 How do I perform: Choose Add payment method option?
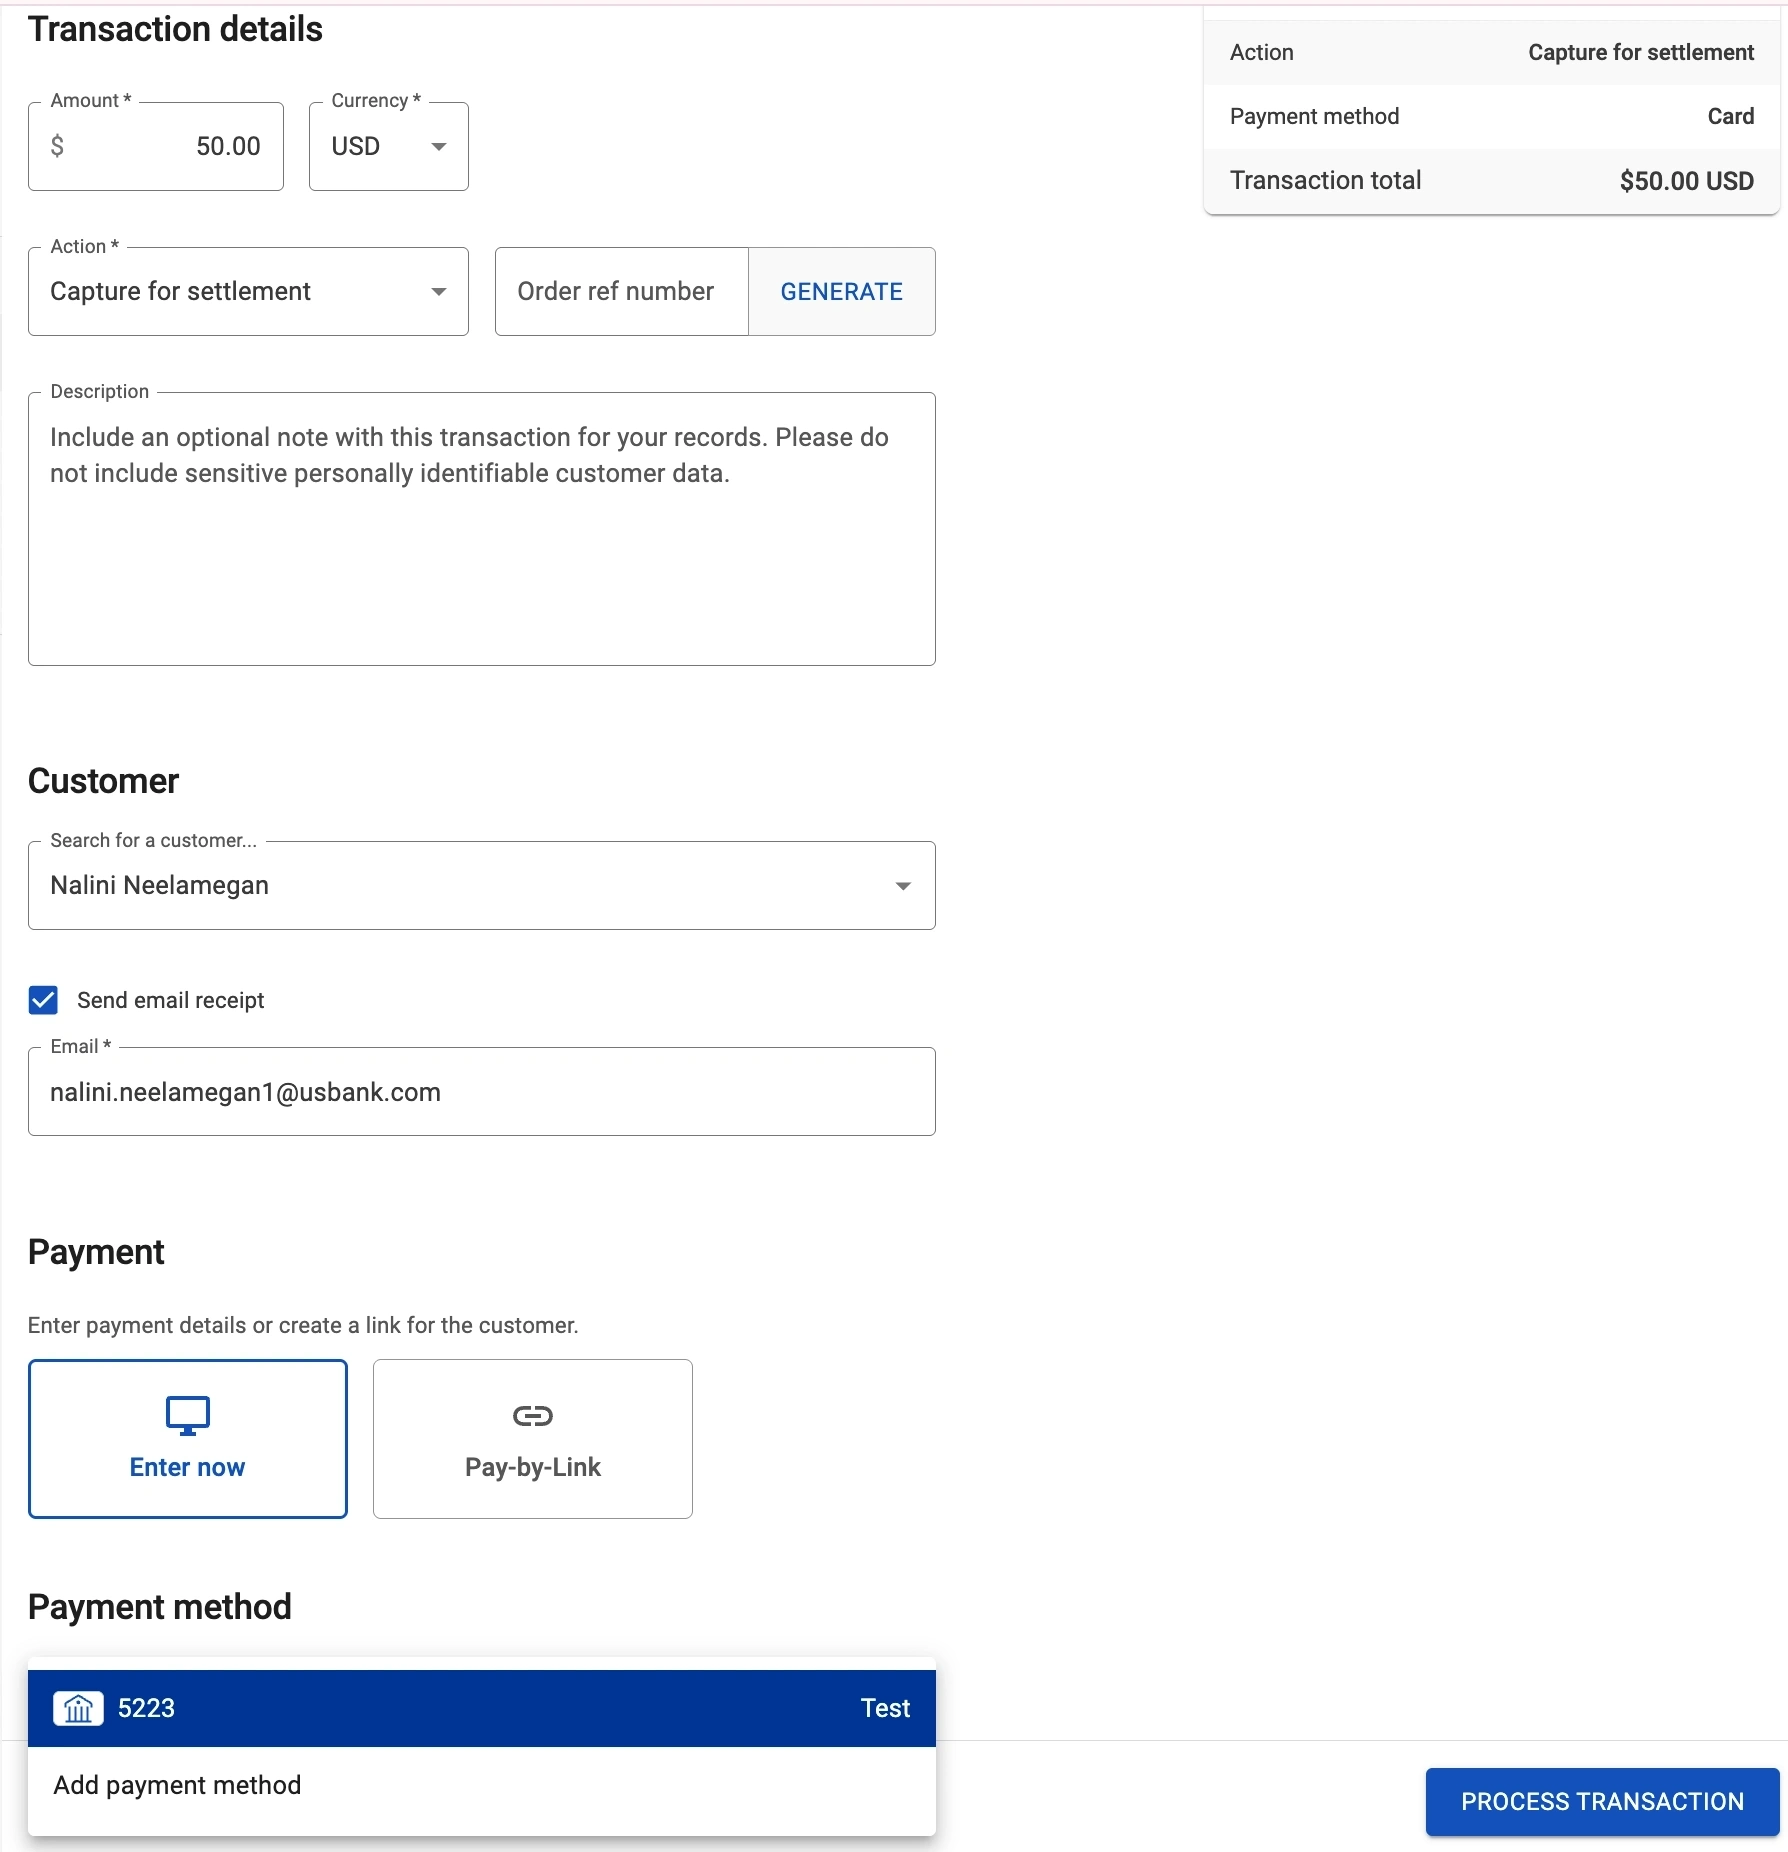177,1785
